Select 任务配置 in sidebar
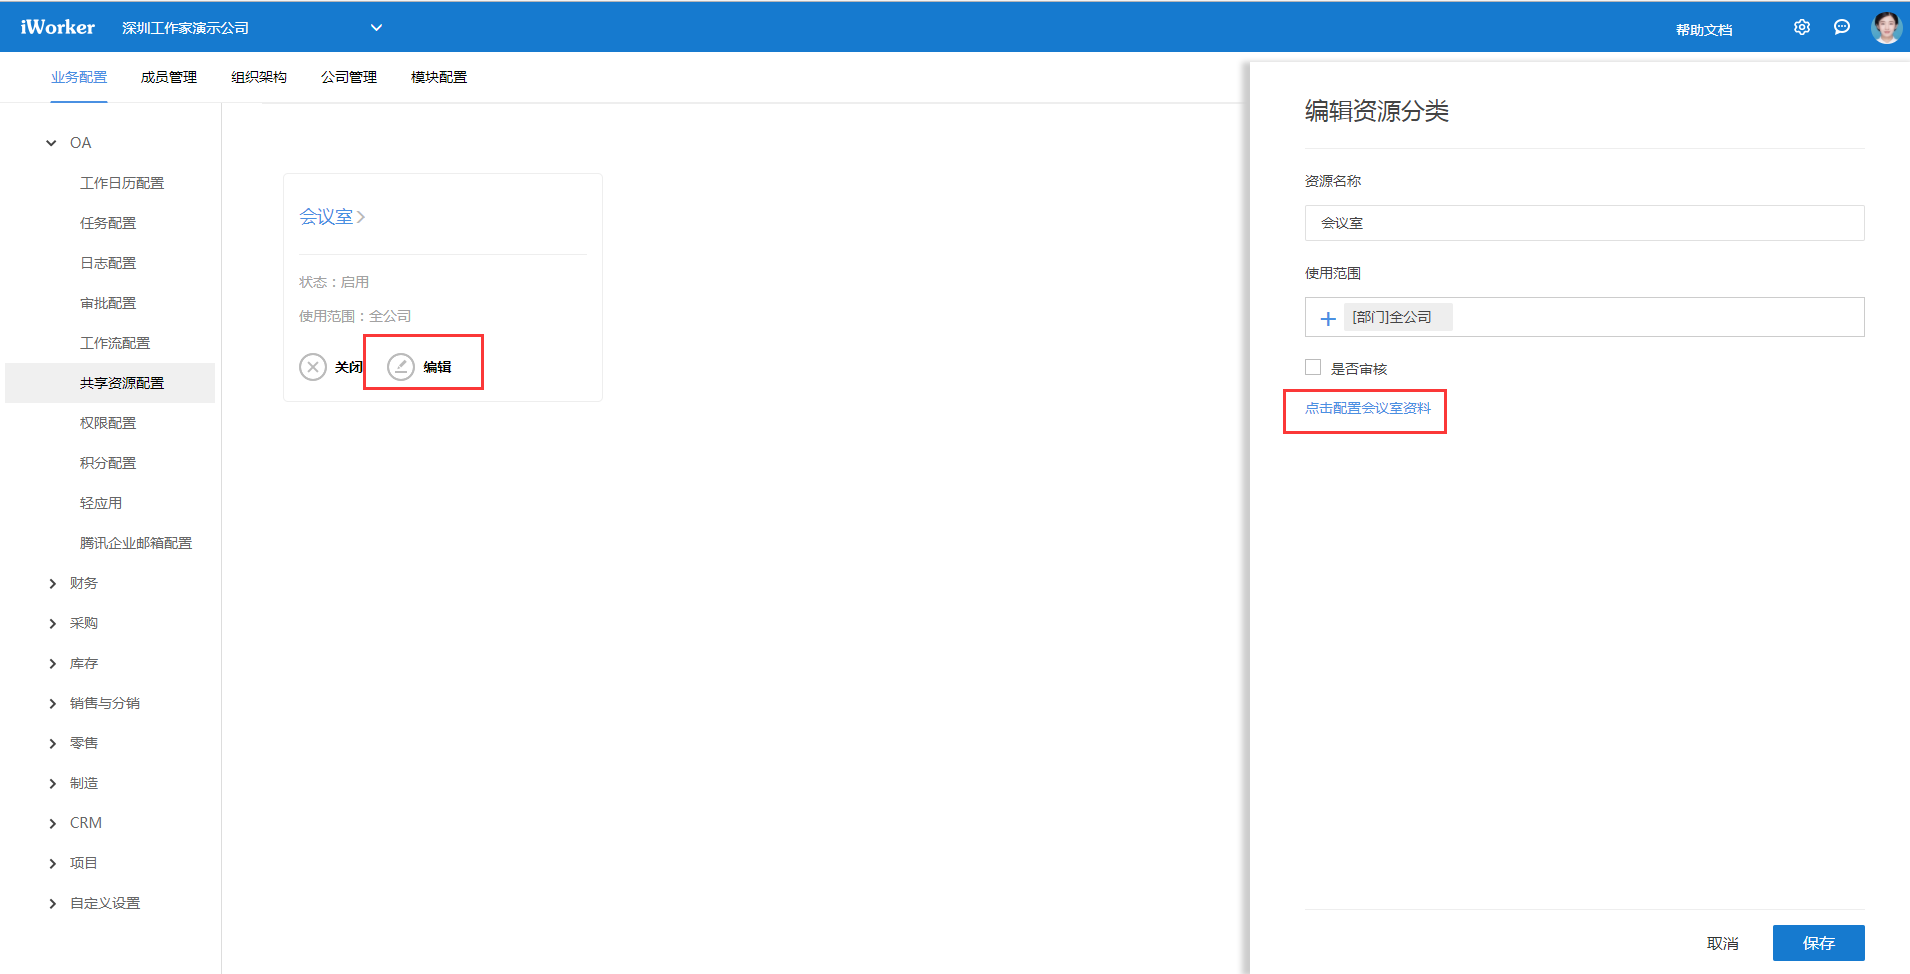The height and width of the screenshot is (974, 1910). tap(108, 223)
